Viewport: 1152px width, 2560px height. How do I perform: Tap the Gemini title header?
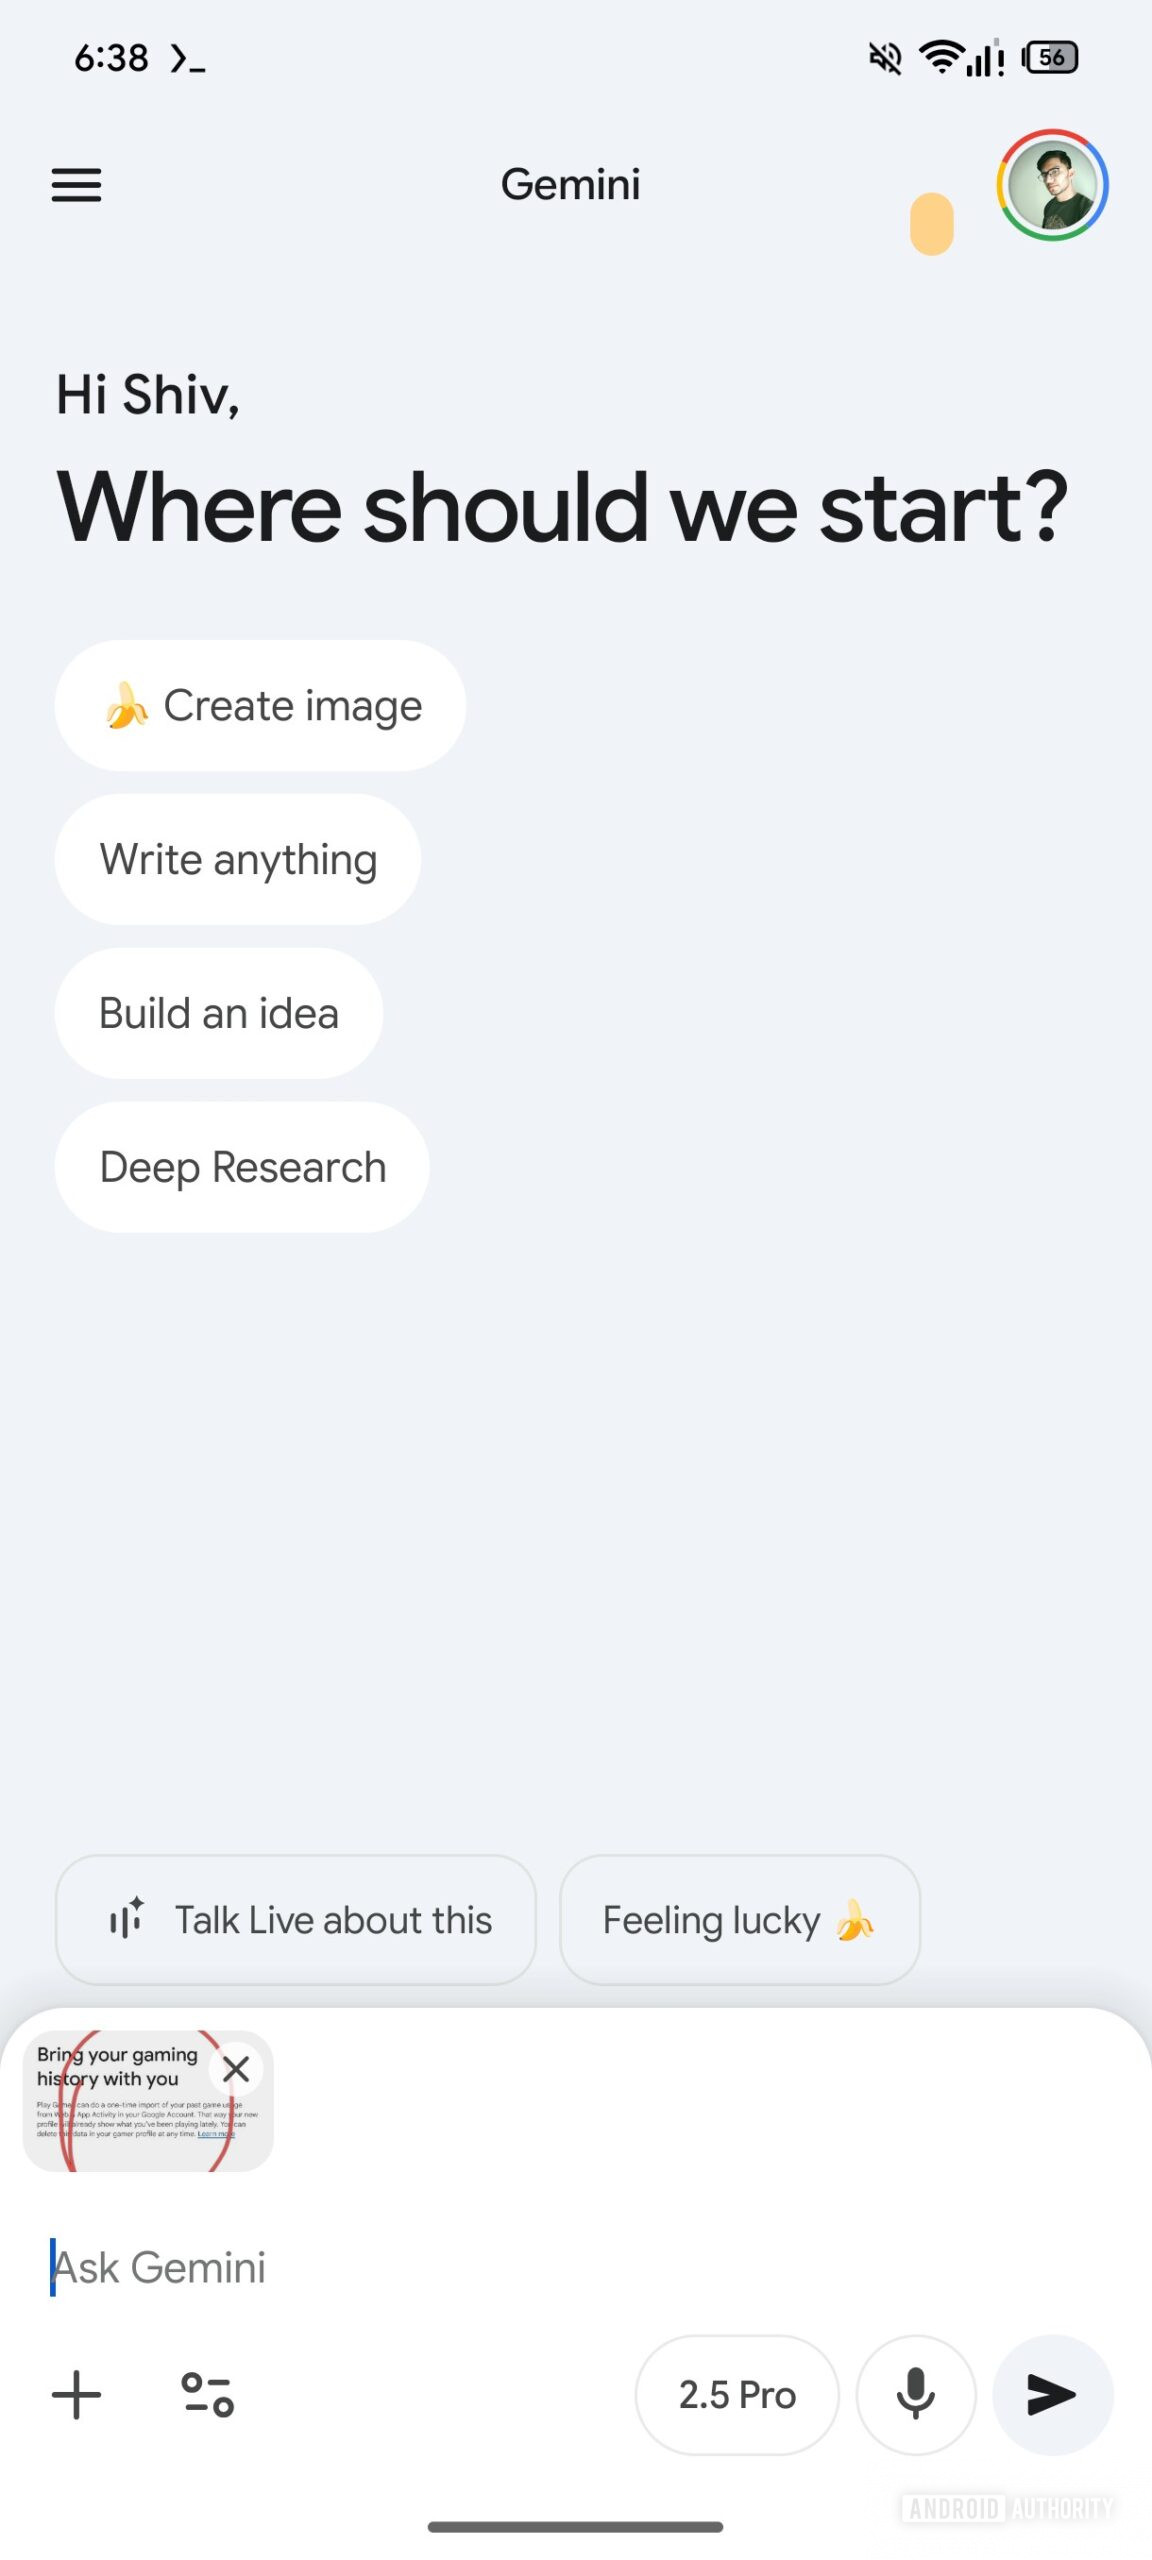(570, 185)
